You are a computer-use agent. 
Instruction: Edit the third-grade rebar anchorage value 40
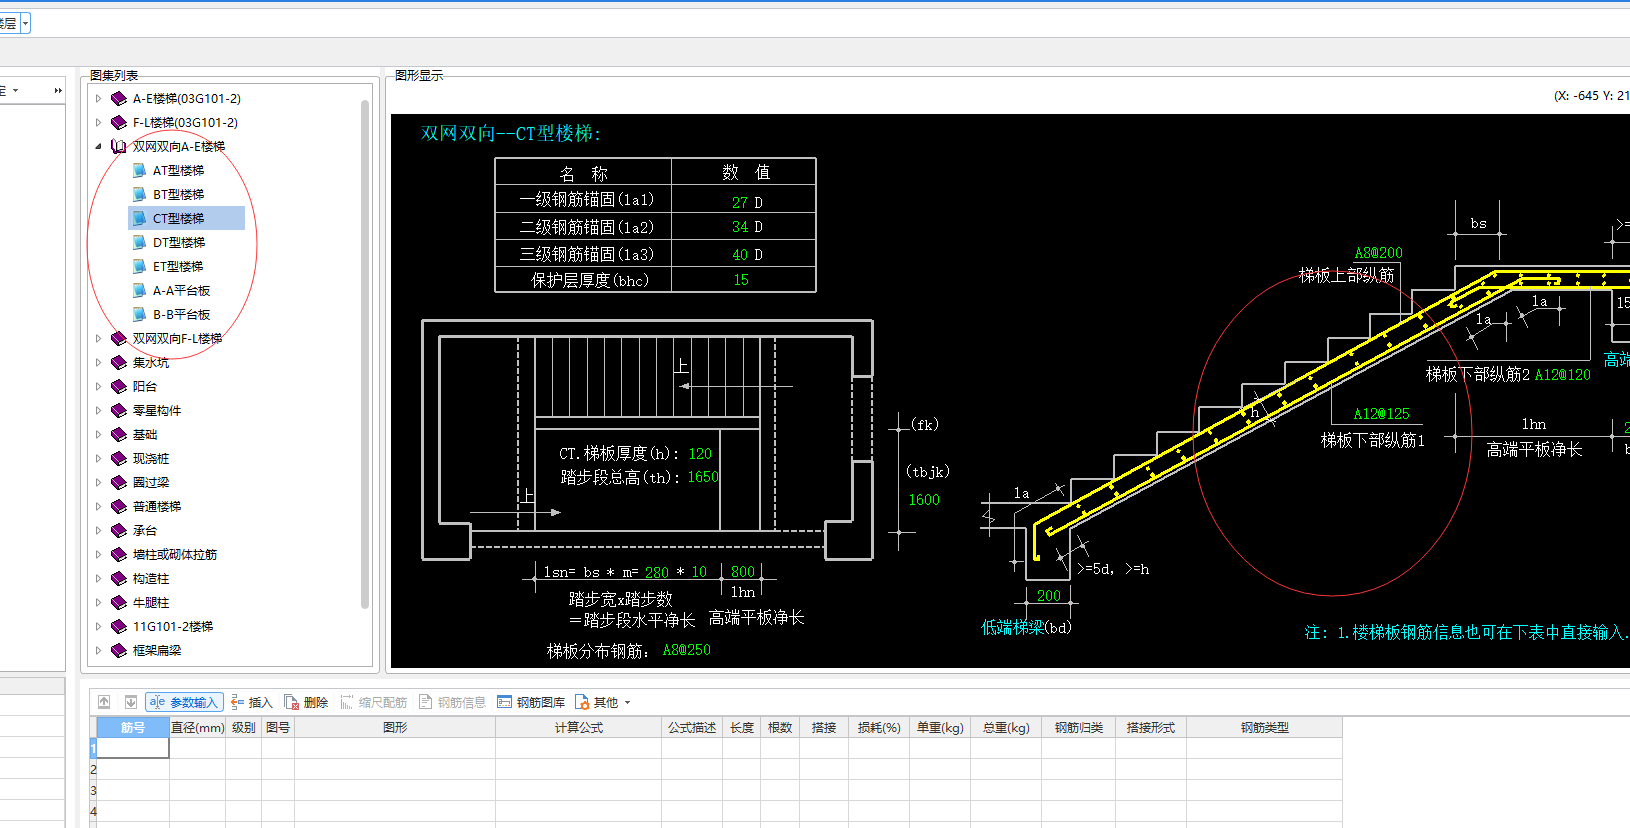(x=740, y=255)
